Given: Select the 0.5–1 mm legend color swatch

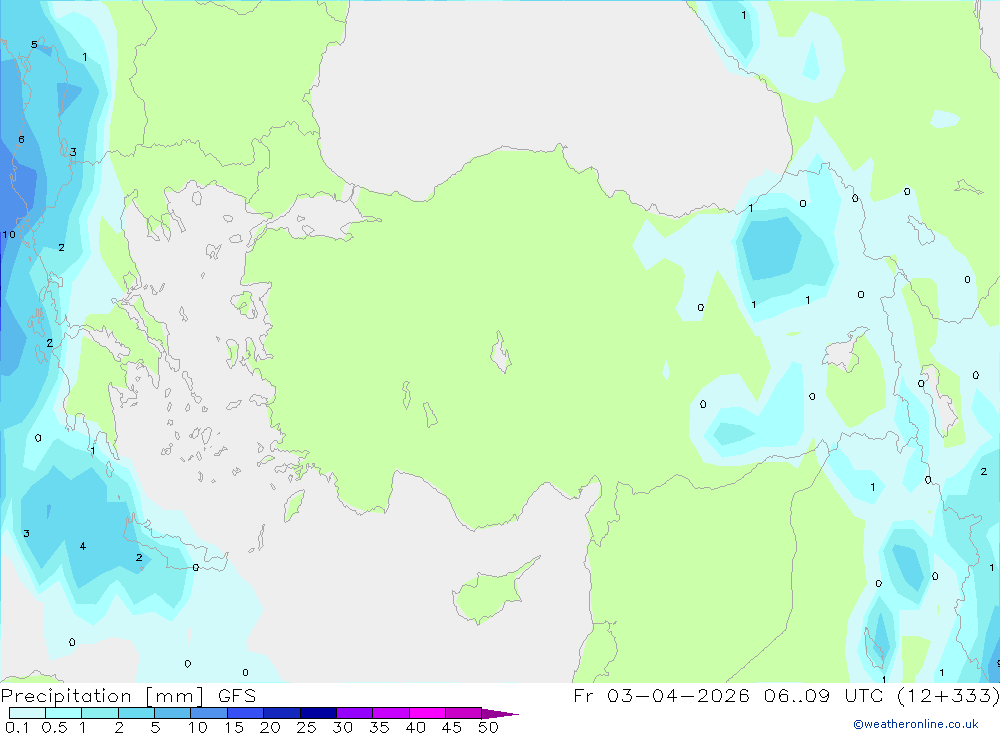Looking at the screenshot, I should 64,713.
